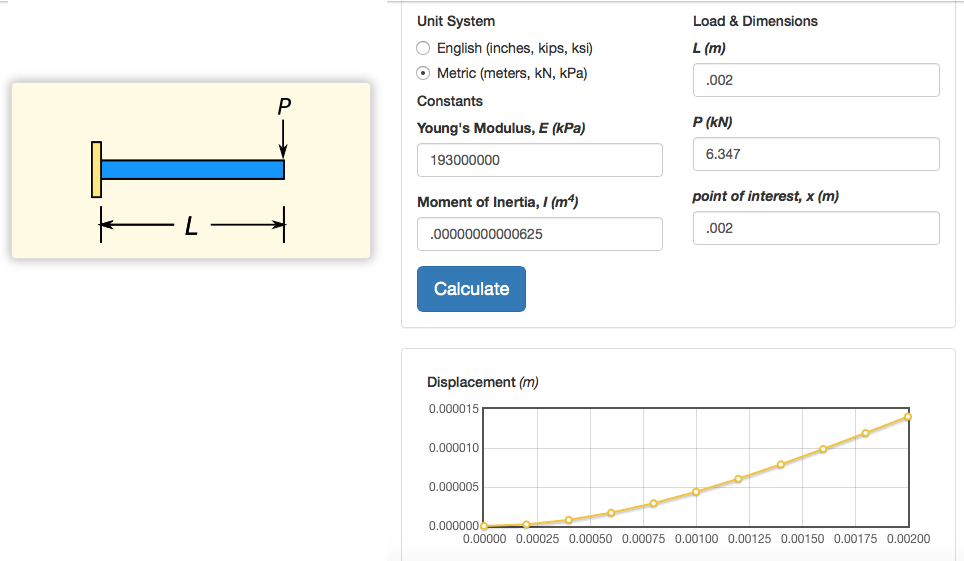The height and width of the screenshot is (561, 964).
Task: Click the chart data point at x 0.00200
Action: point(908,416)
